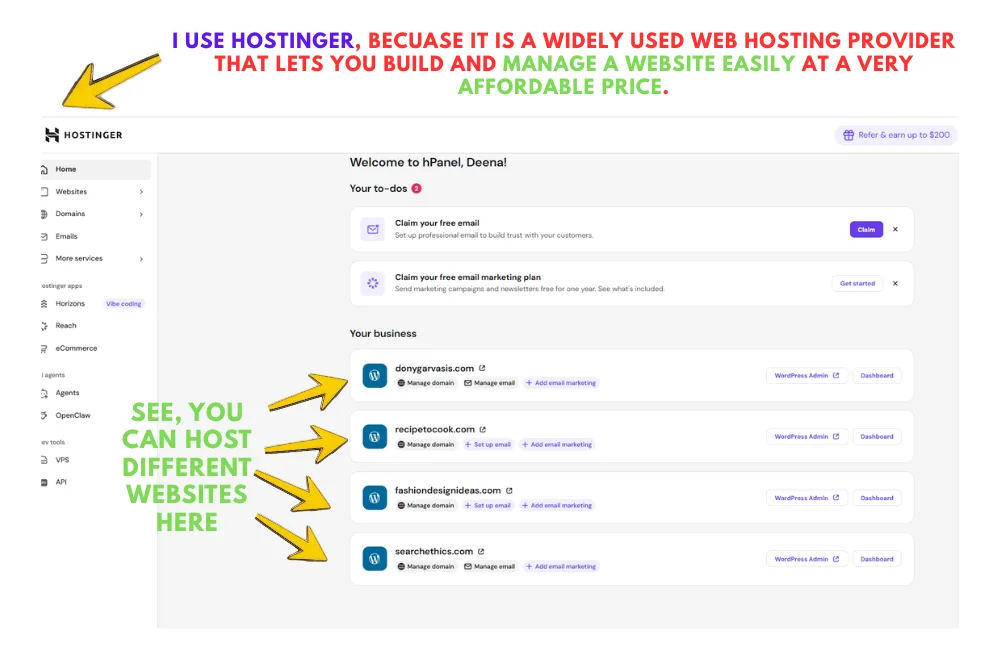Click Set up email for fashiondesignideas.com

[488, 506]
